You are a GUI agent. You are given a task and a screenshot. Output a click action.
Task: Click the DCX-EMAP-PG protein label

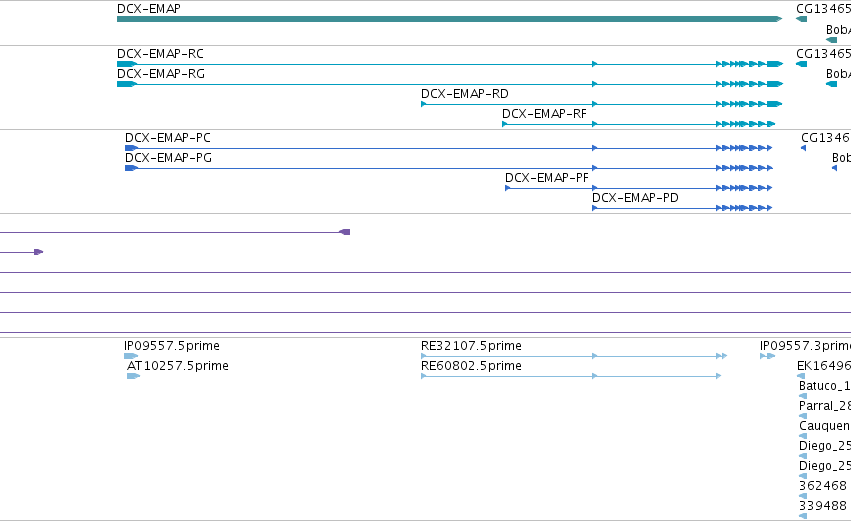pos(168,158)
